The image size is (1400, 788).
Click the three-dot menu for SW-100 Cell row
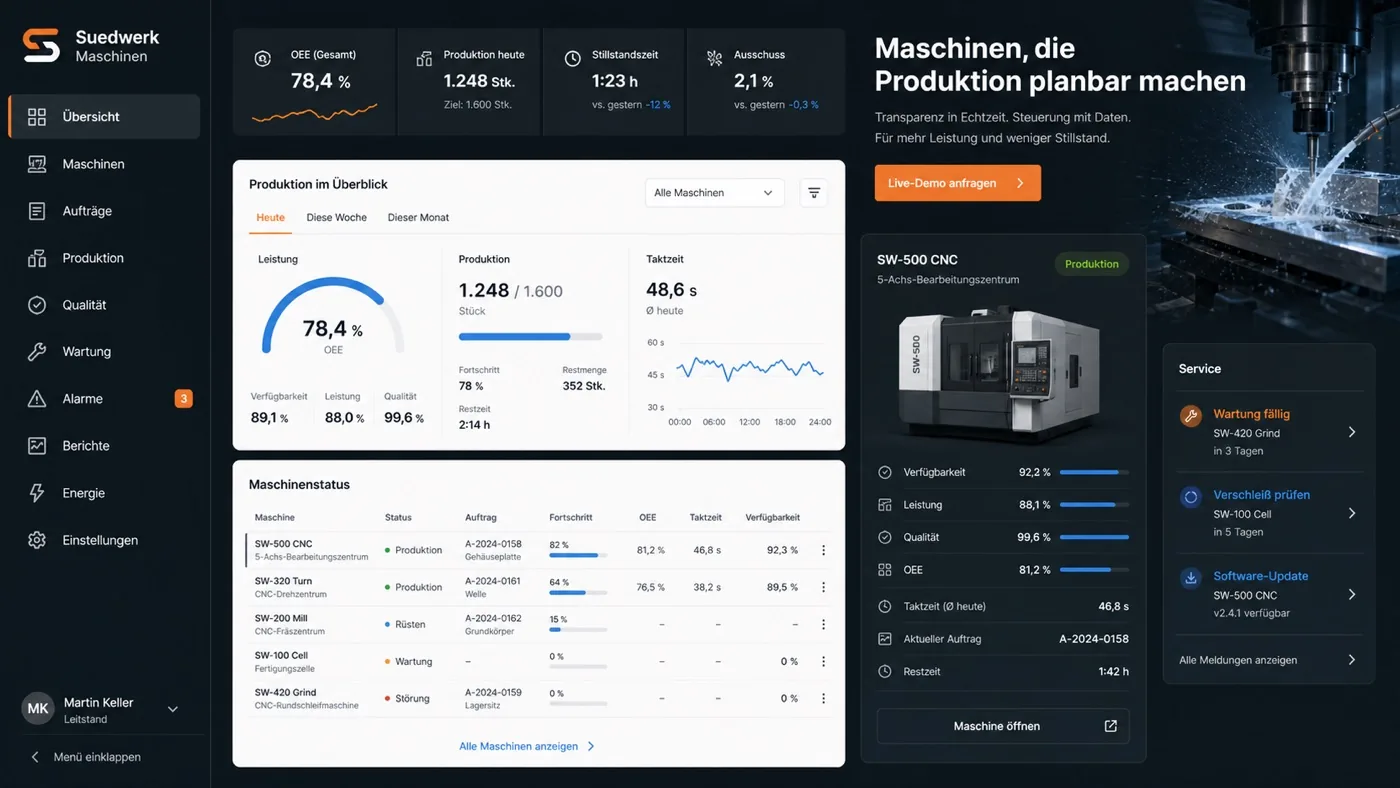[823, 661]
